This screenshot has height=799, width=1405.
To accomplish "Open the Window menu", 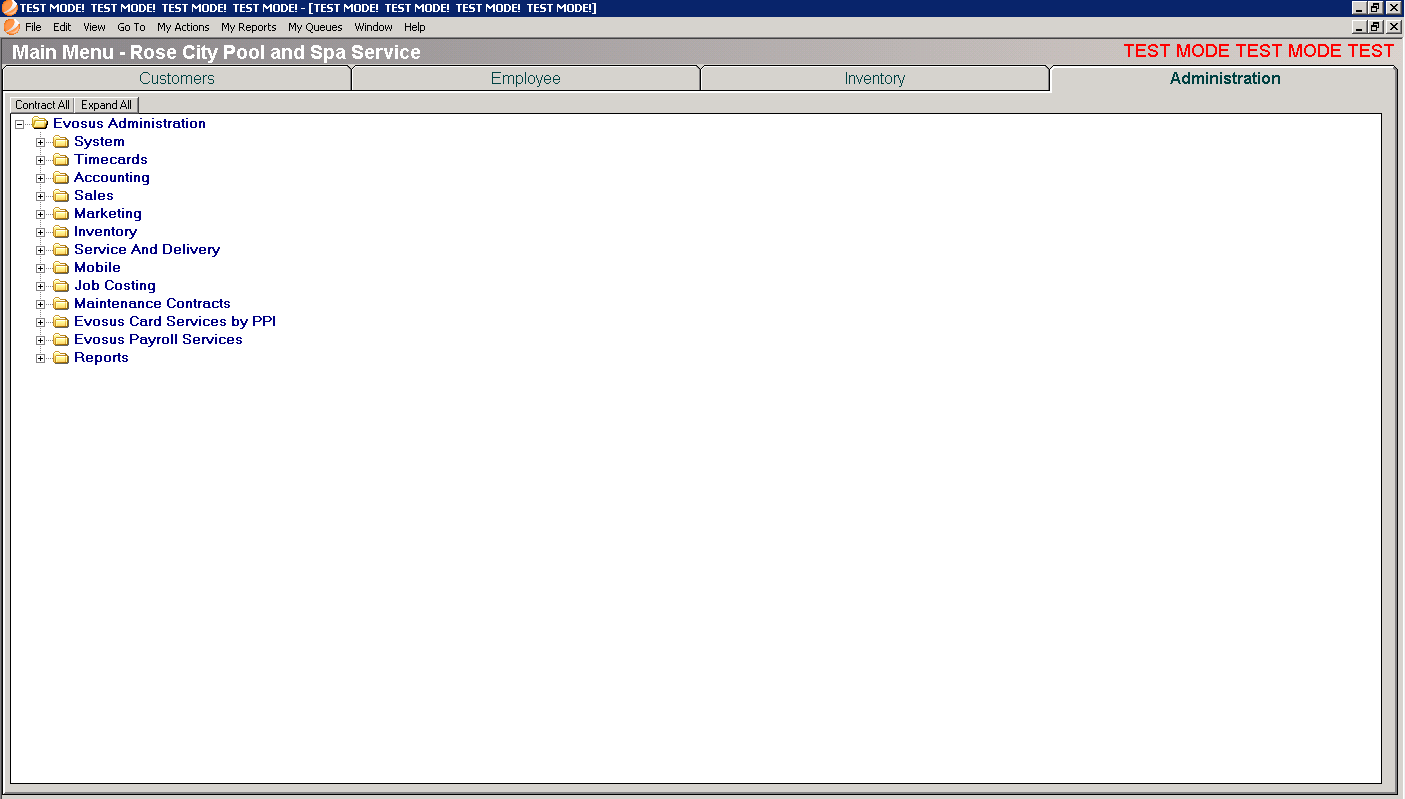I will pos(373,27).
